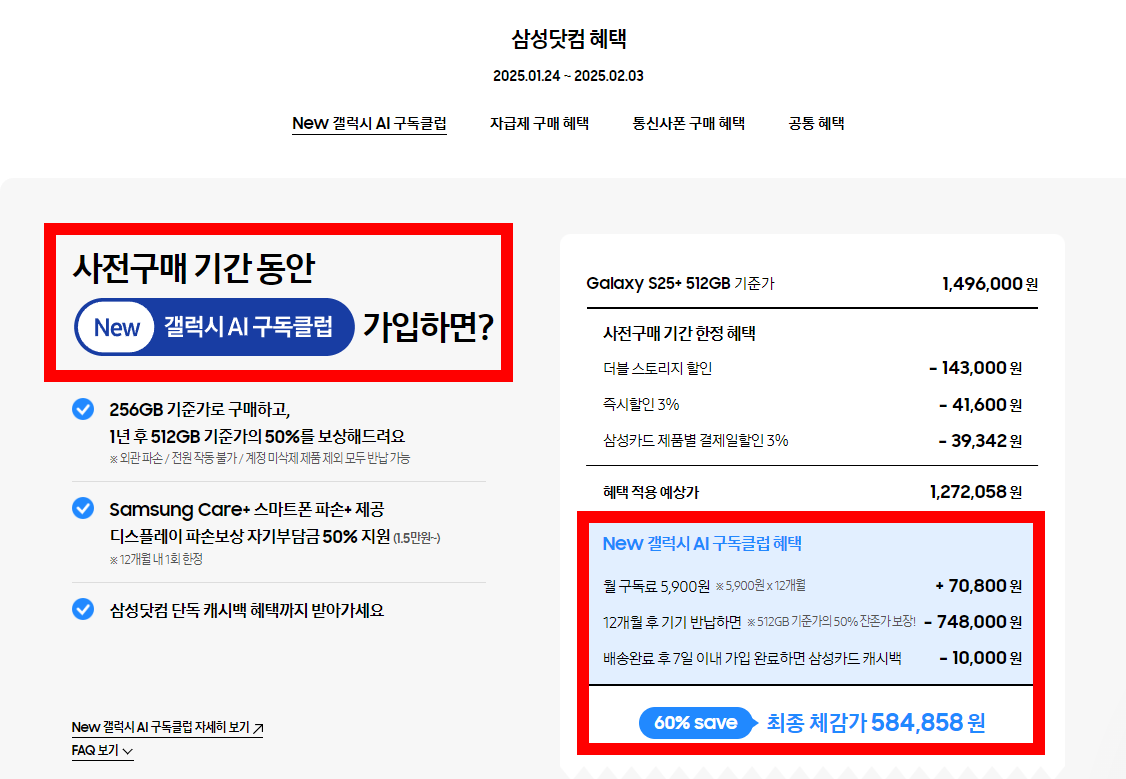This screenshot has width=1126, height=779.
Task: Click the 12개월 후 기기 반납하면 label
Action: pyautogui.click(x=672, y=622)
